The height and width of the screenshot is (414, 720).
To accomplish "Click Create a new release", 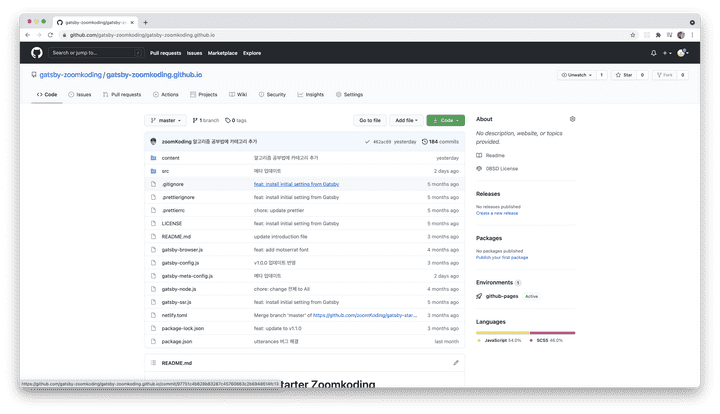I will (x=497, y=213).
